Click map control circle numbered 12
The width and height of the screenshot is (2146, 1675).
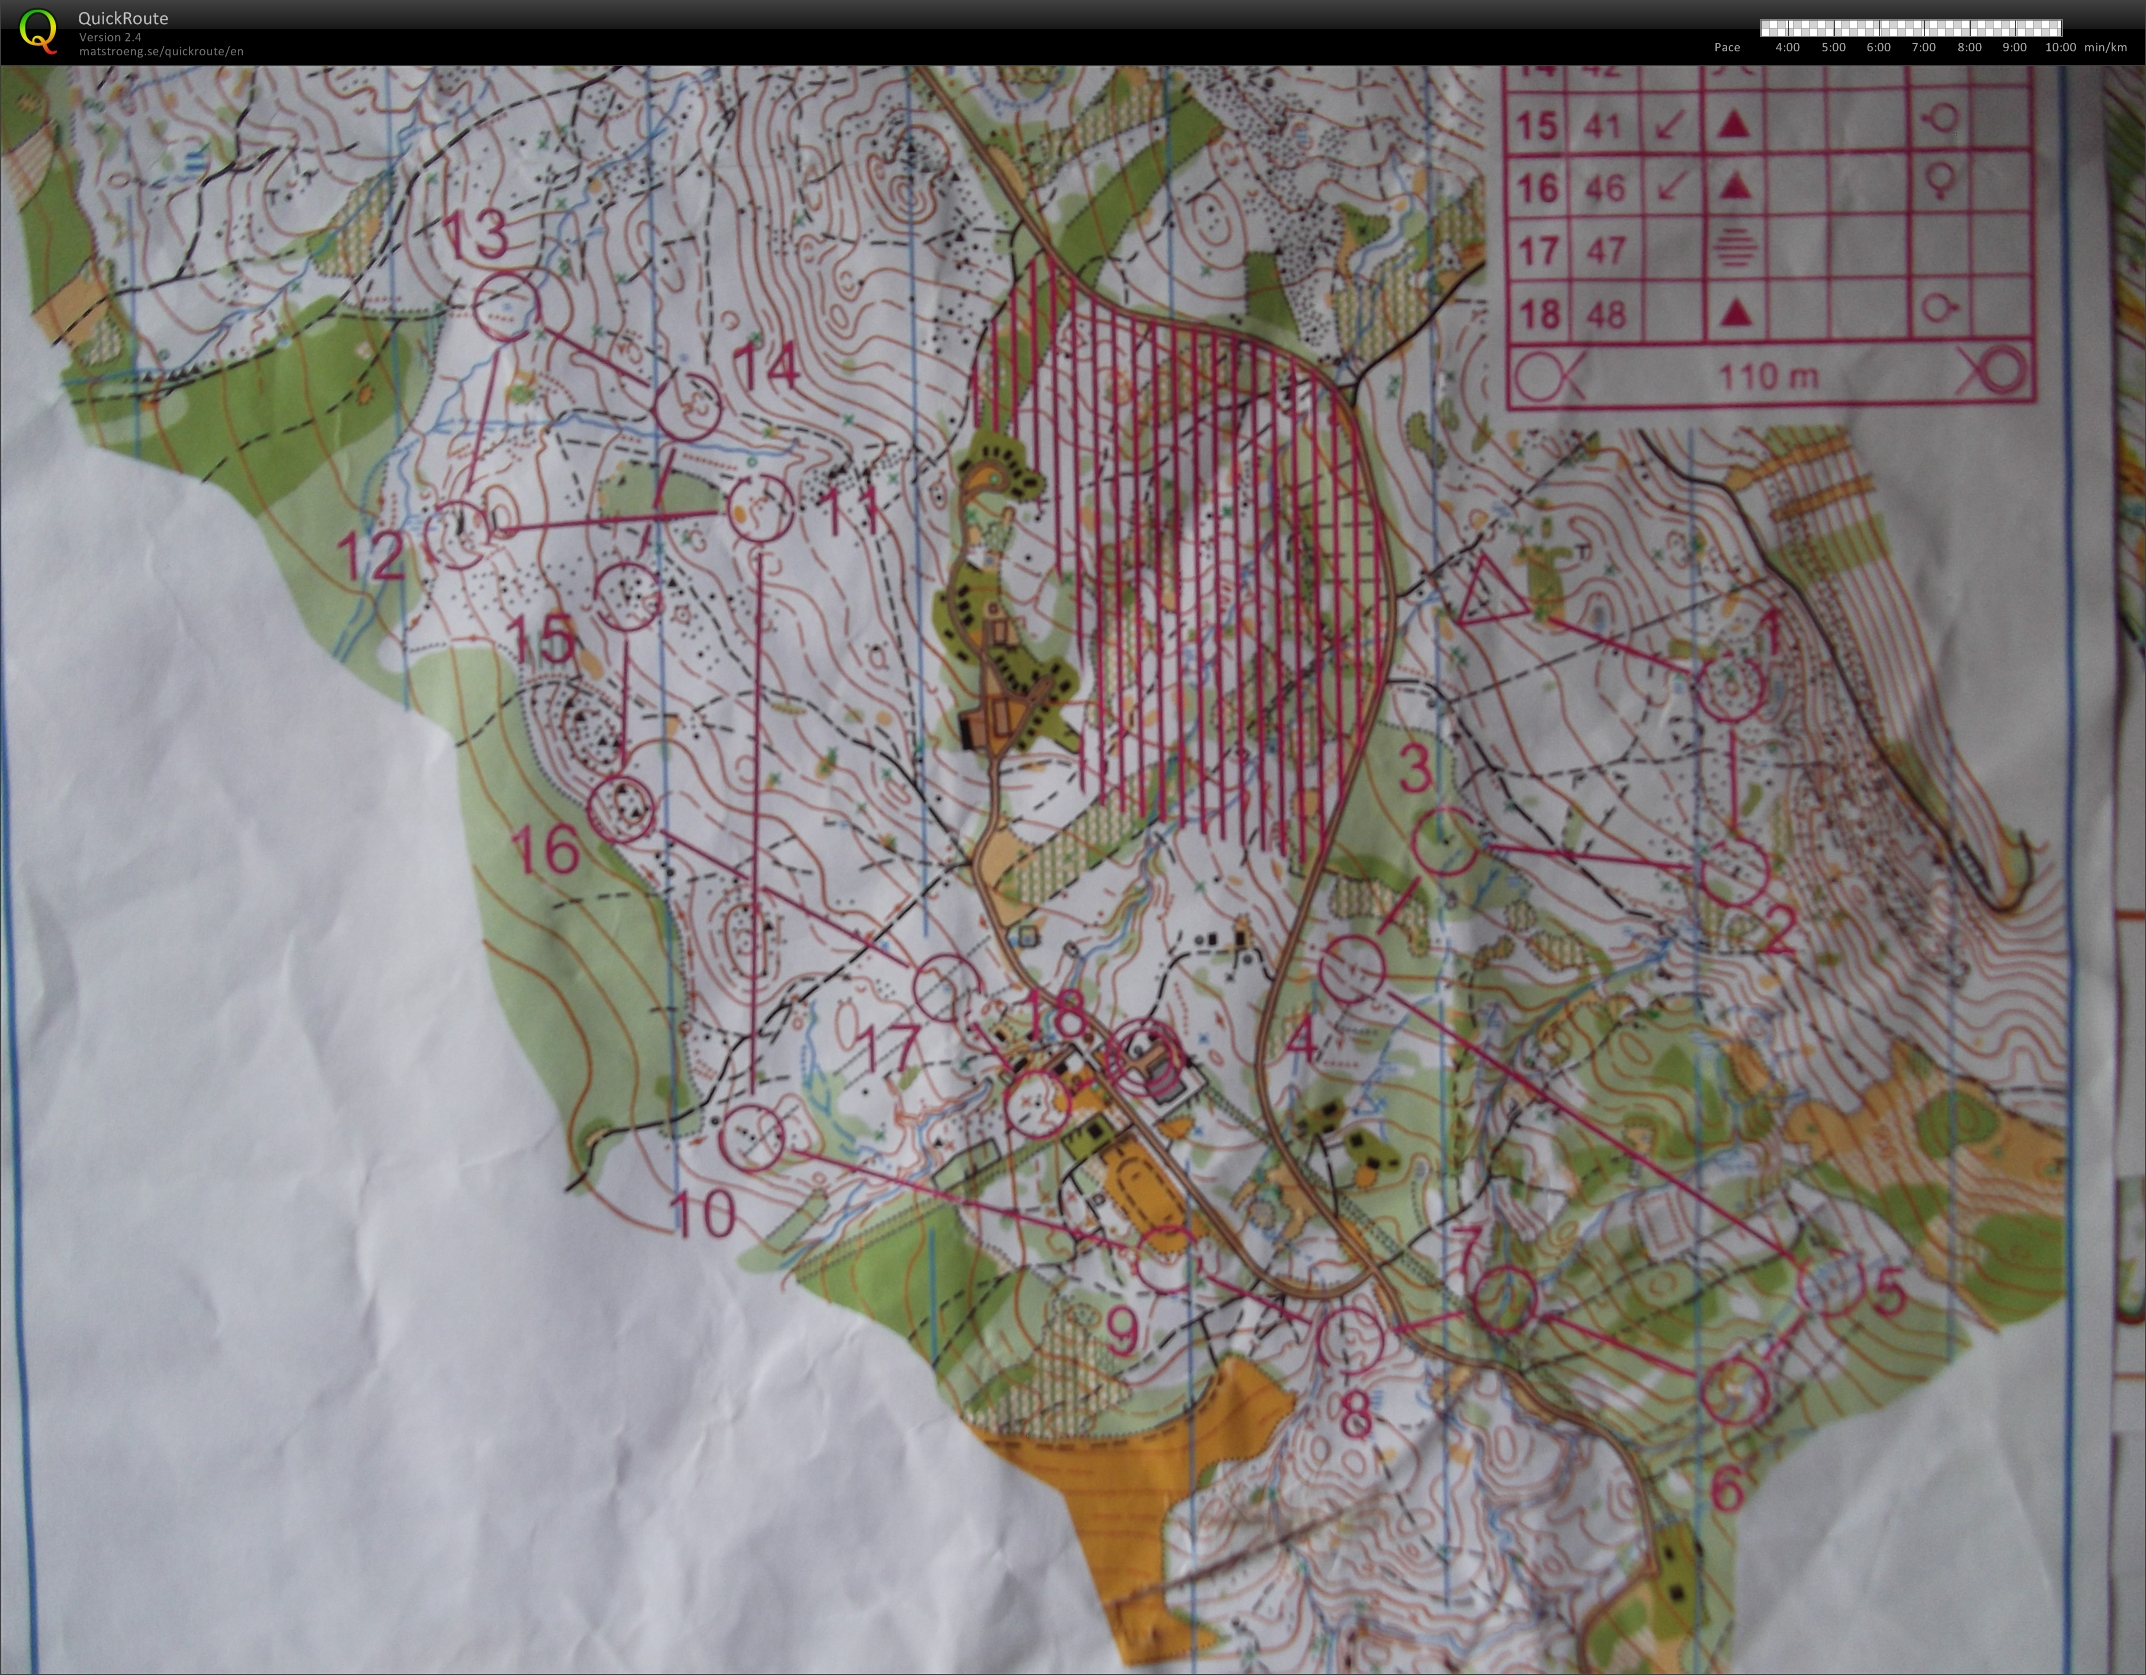pyautogui.click(x=458, y=536)
